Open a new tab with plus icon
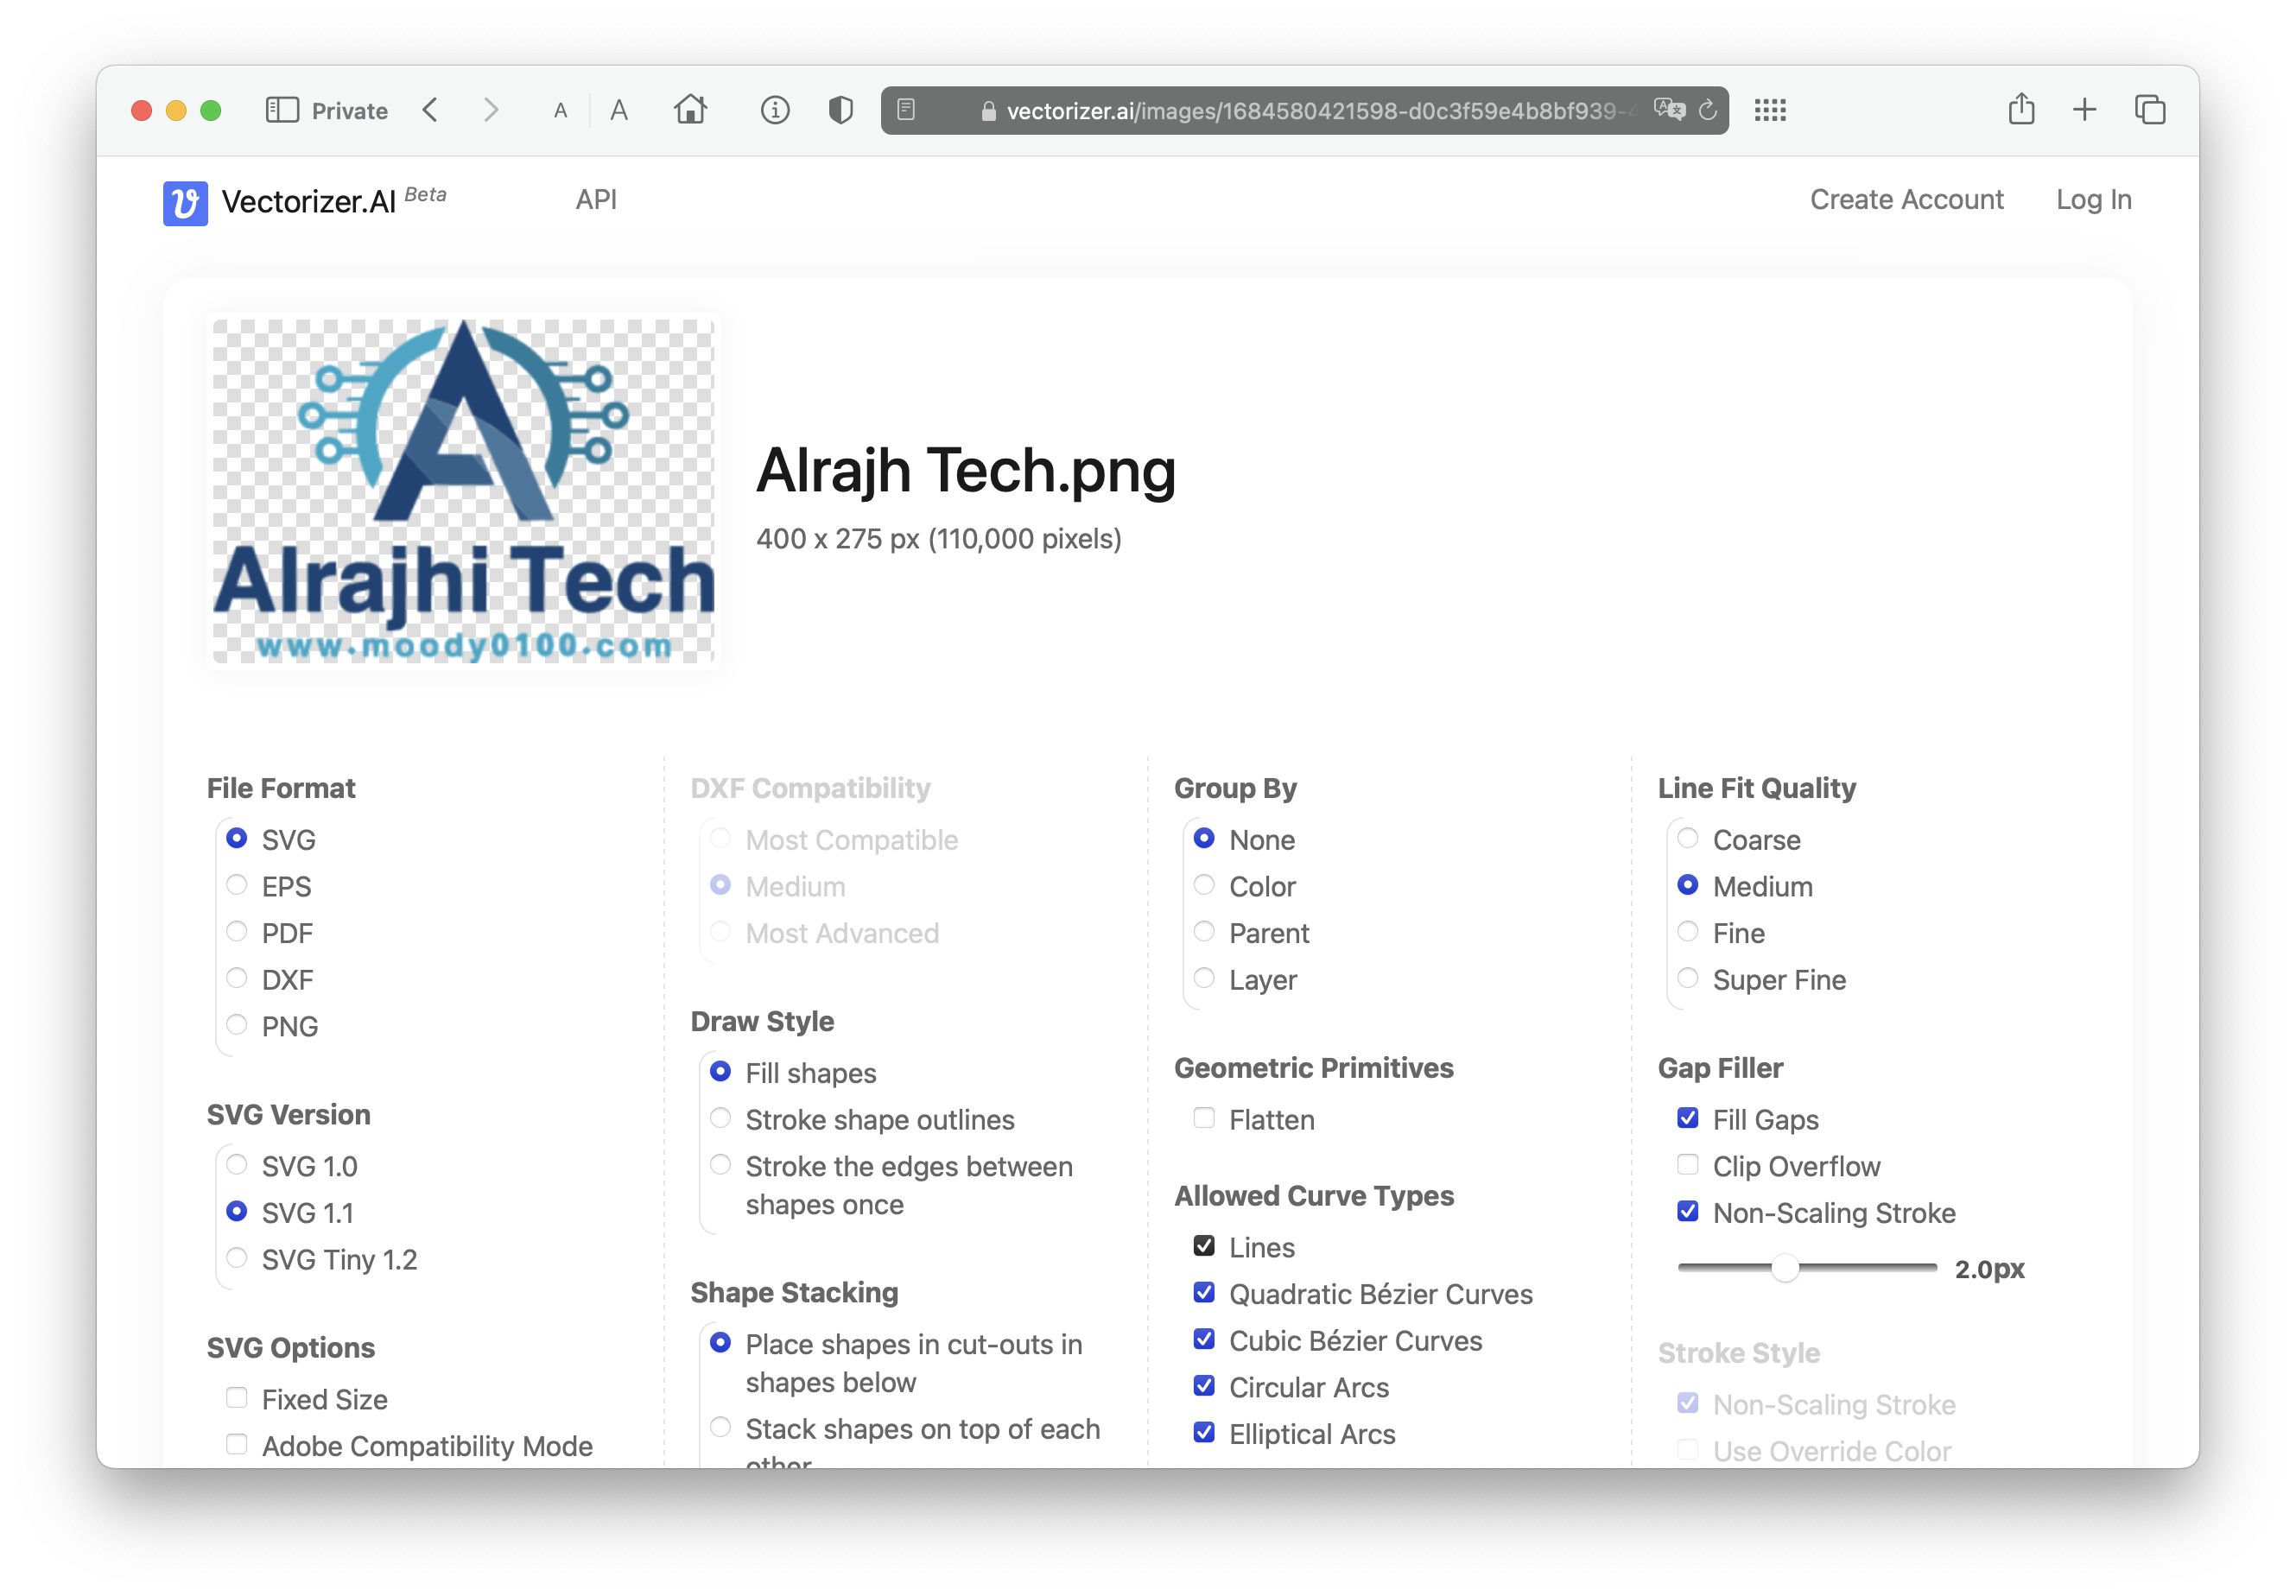This screenshot has height=1596, width=2296. pyautogui.click(x=2085, y=110)
